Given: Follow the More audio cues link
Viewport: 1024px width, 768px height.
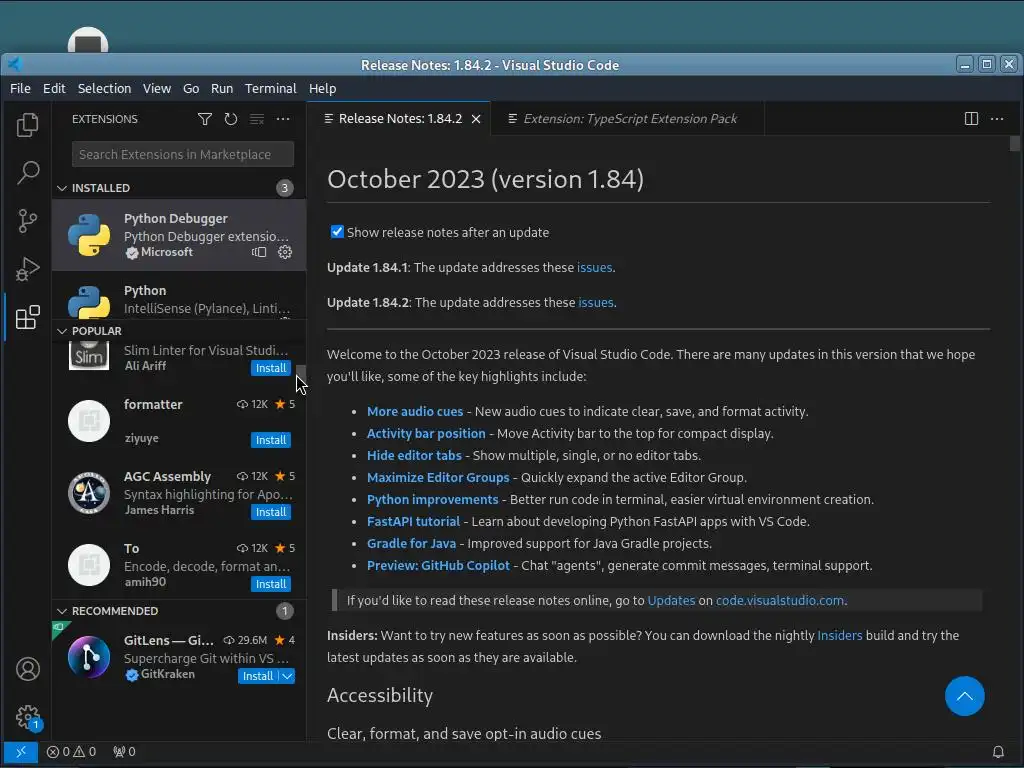Looking at the screenshot, I should [x=415, y=411].
